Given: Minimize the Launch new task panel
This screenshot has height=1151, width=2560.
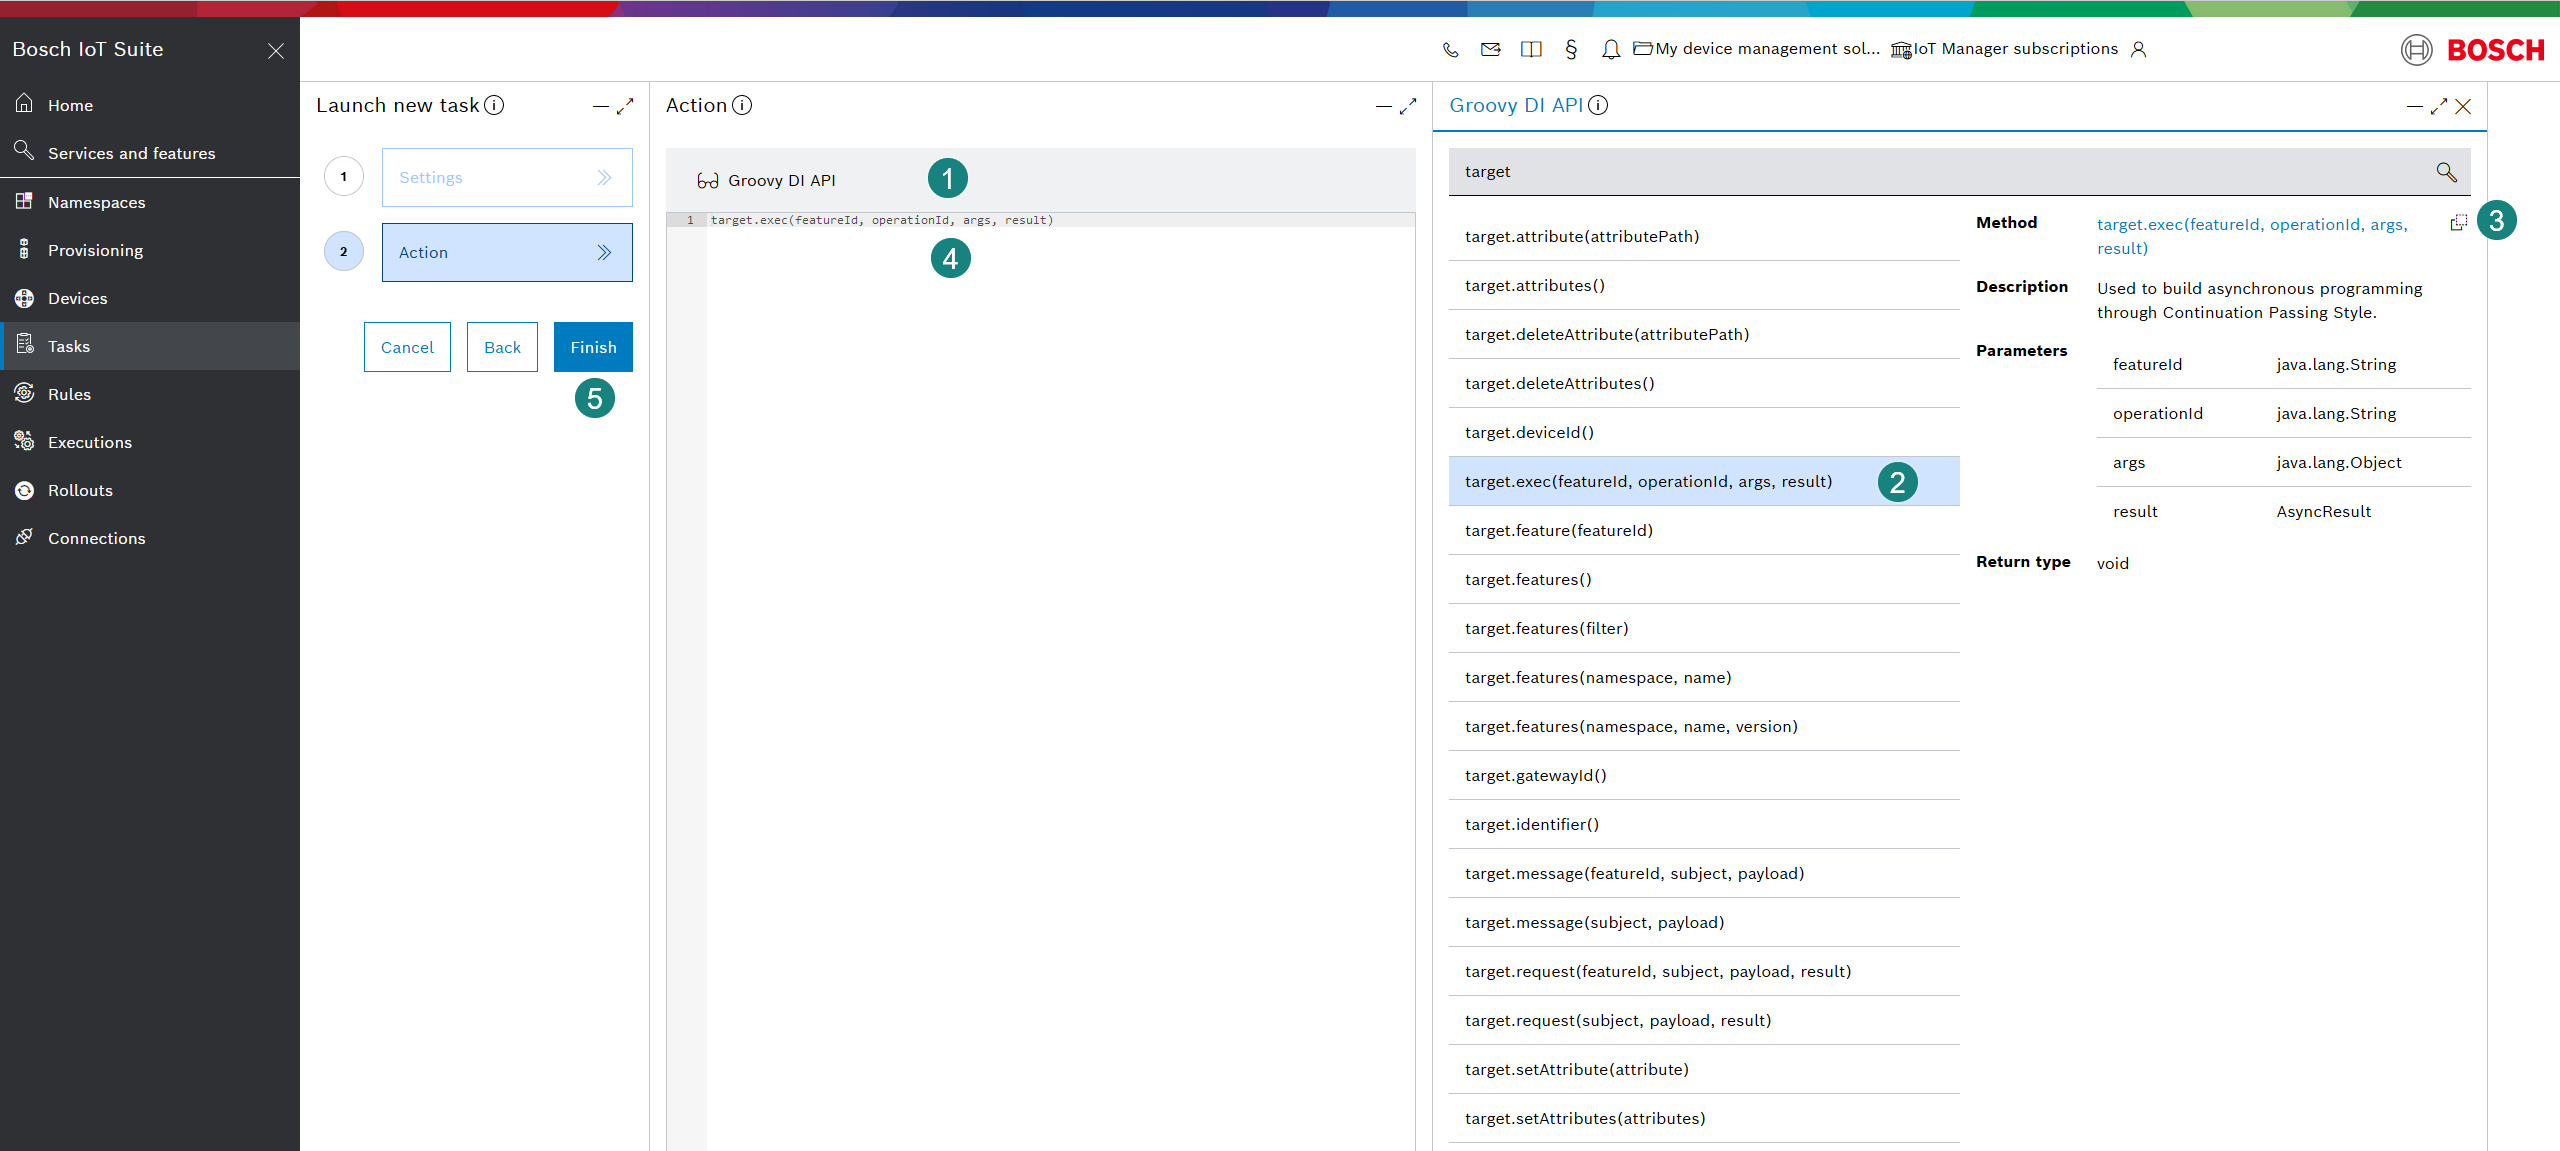Looking at the screenshot, I should pyautogui.click(x=601, y=106).
